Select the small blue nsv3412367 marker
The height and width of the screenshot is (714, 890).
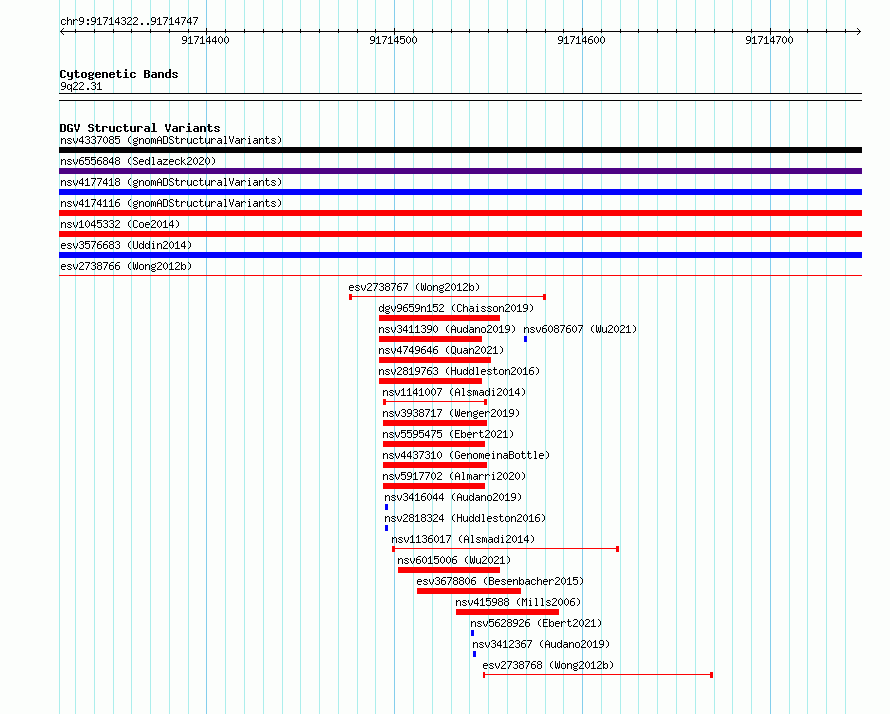475,654
